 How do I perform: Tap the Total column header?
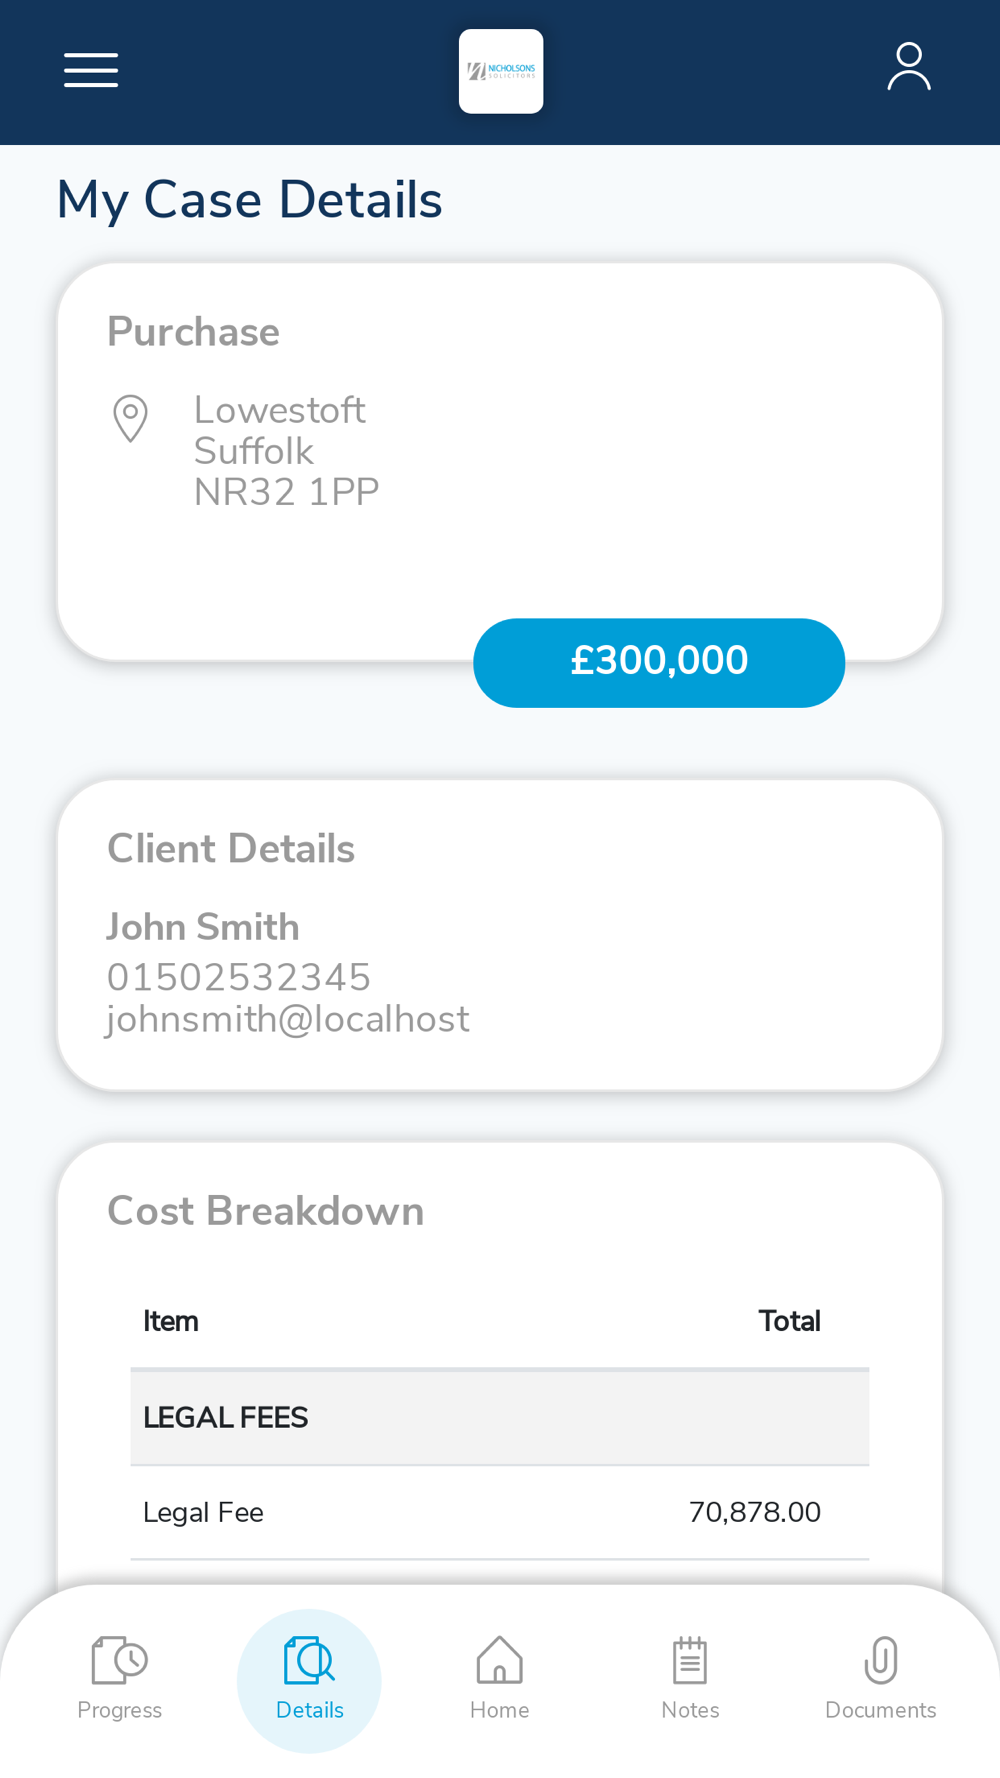789,1321
